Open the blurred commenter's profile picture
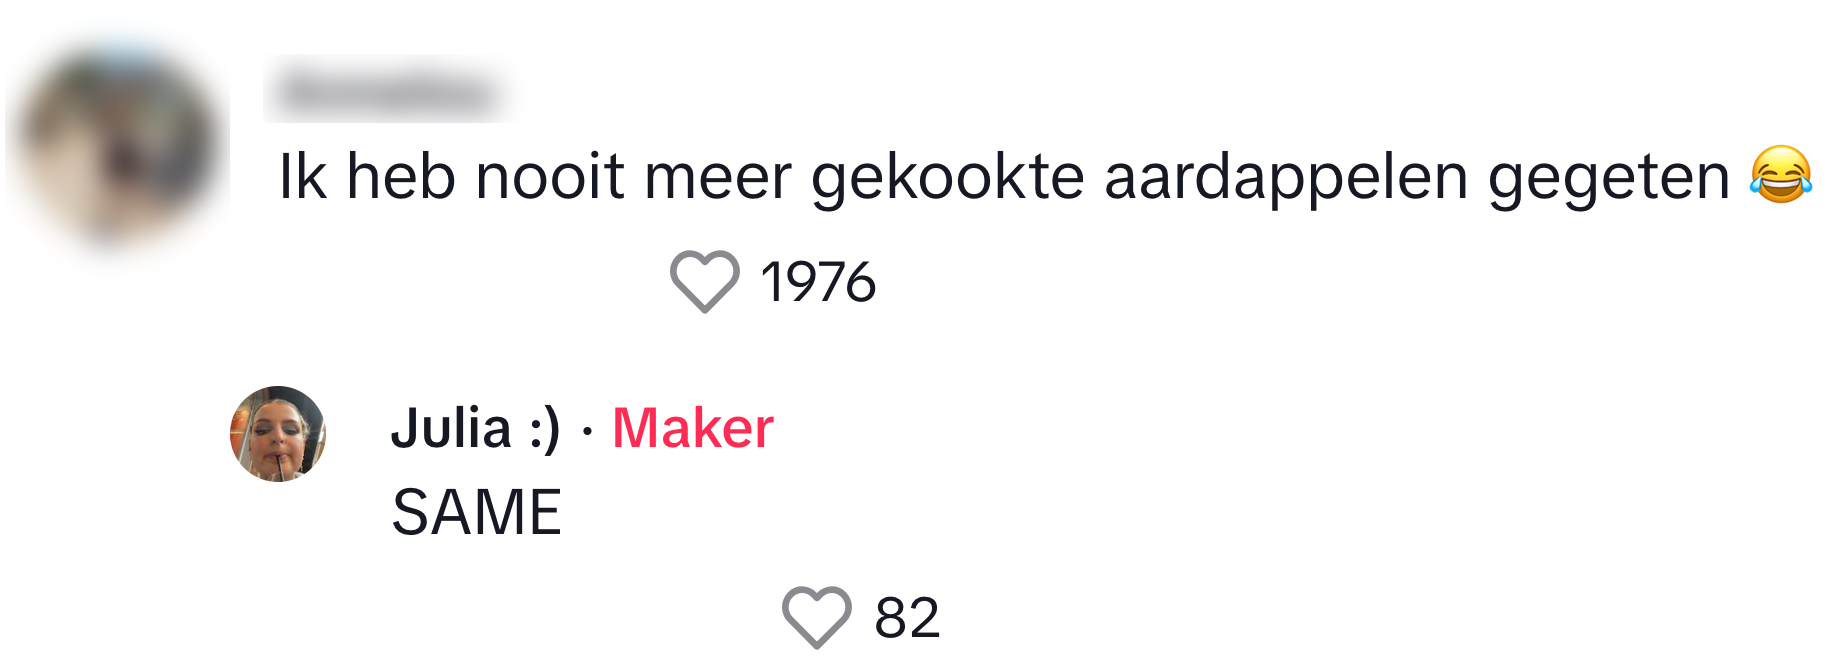1840x670 pixels. [x=118, y=143]
